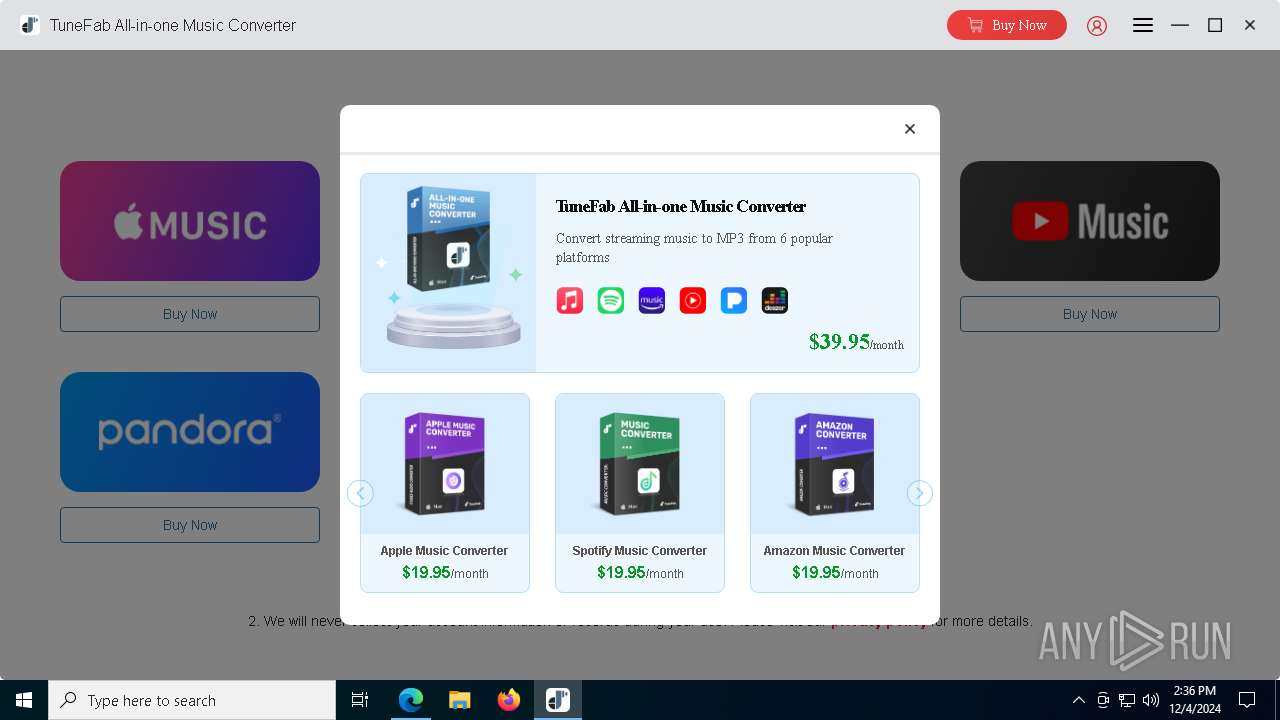Select the Spotify Music Converter box image
The image size is (1280, 720).
coord(640,464)
